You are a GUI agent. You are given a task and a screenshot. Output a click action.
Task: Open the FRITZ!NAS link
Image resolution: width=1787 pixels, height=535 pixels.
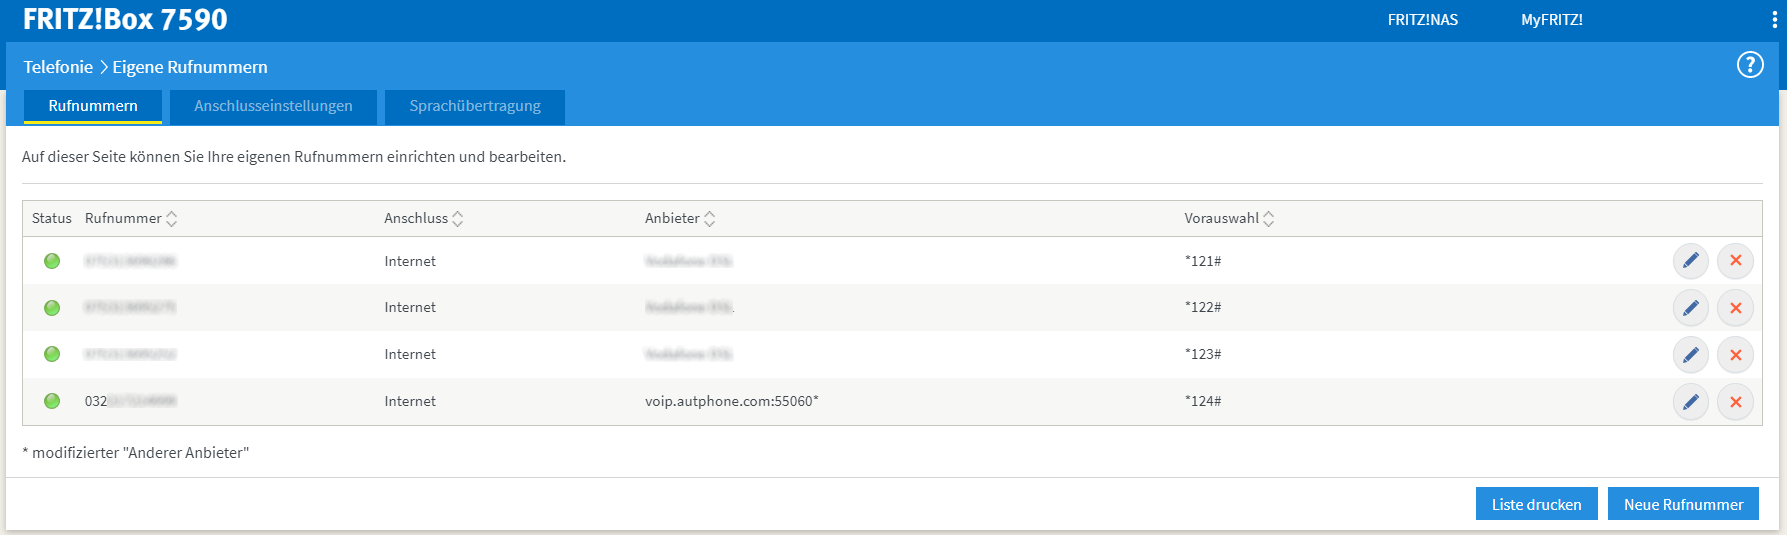tap(1422, 20)
